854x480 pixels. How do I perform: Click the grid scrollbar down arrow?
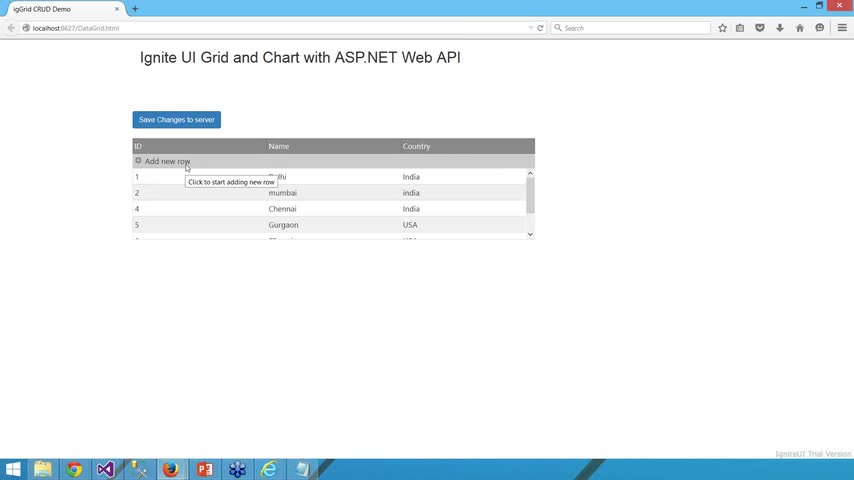coord(530,235)
